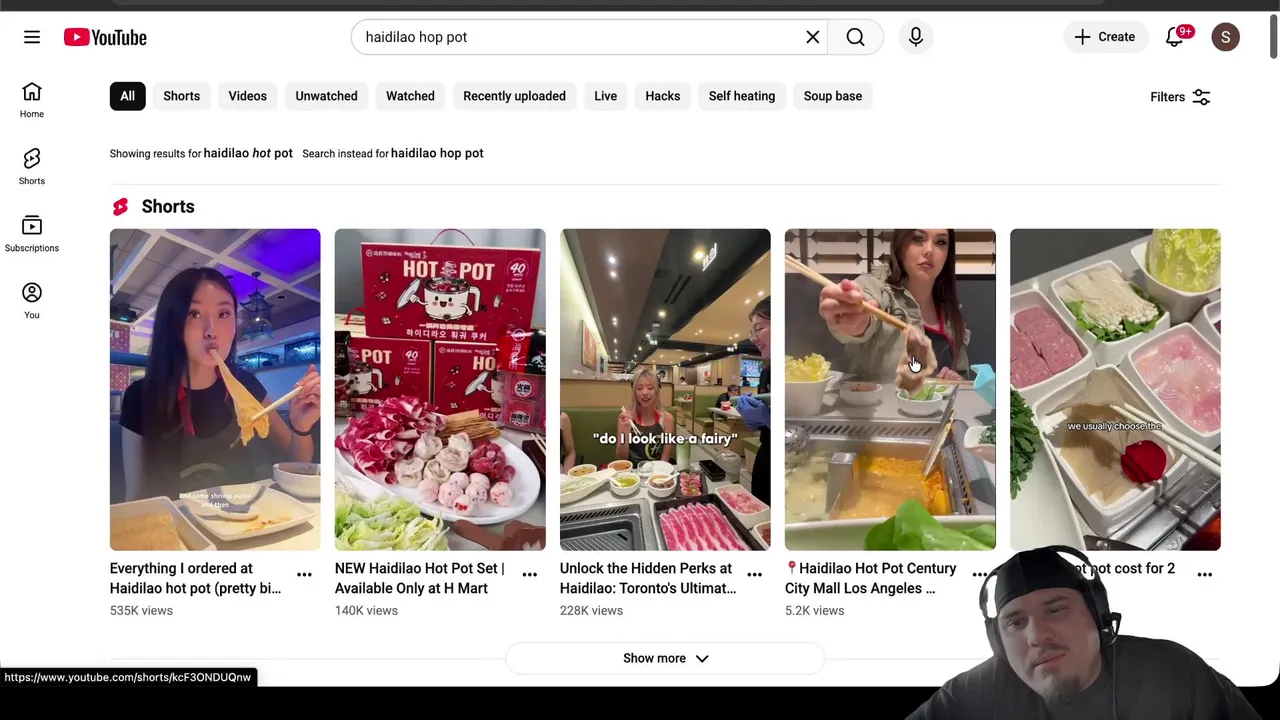
Task: Open more options for 'pot cost for 2'
Action: tap(1204, 574)
